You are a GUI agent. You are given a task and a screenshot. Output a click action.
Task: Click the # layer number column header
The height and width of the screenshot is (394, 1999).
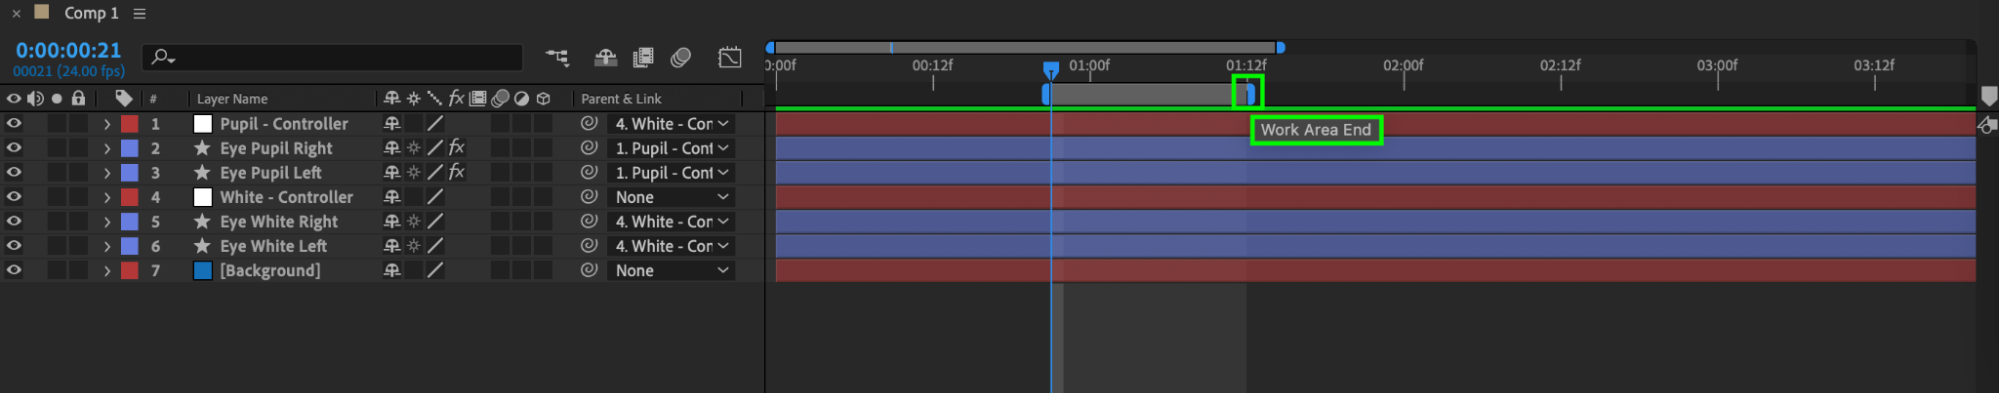pos(153,99)
